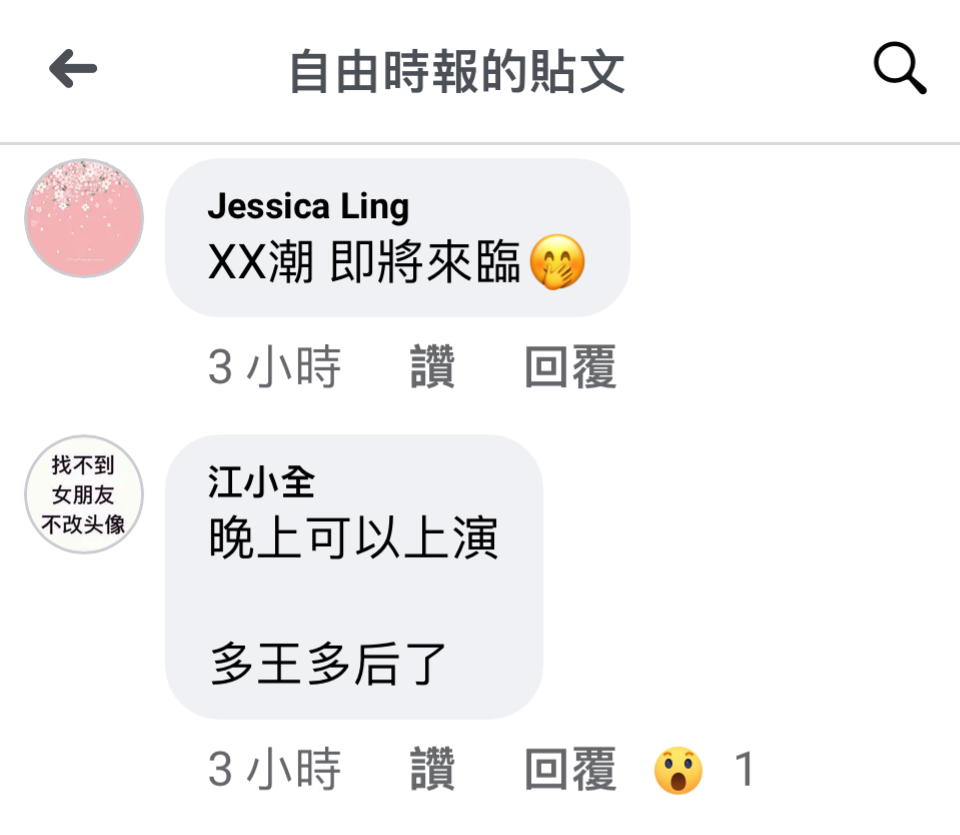Reply to Jessica Ling's comment via 回覆
Image resolution: width=960 pixels, height=835 pixels.
tap(571, 367)
